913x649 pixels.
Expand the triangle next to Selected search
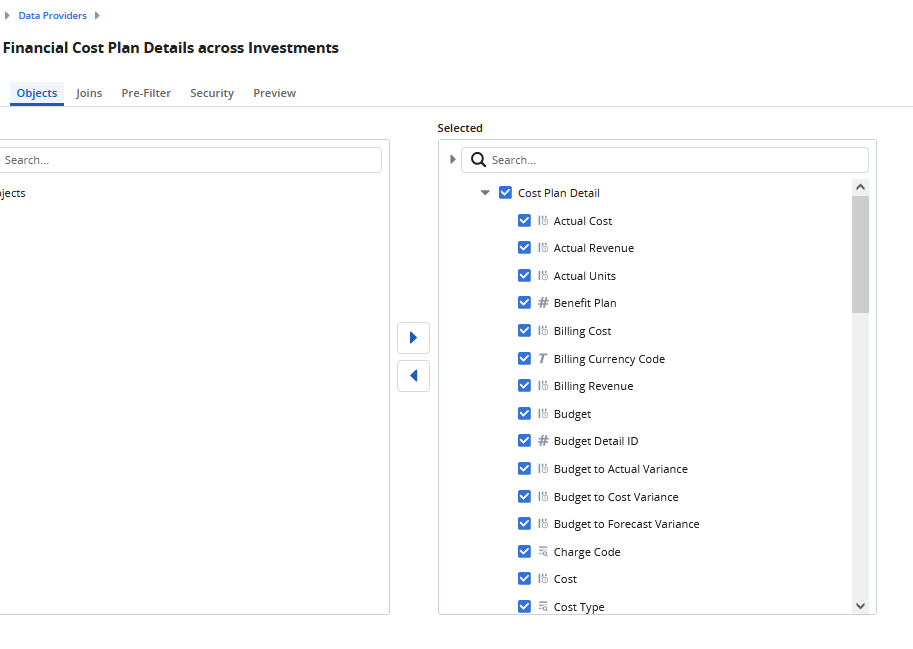click(452, 160)
